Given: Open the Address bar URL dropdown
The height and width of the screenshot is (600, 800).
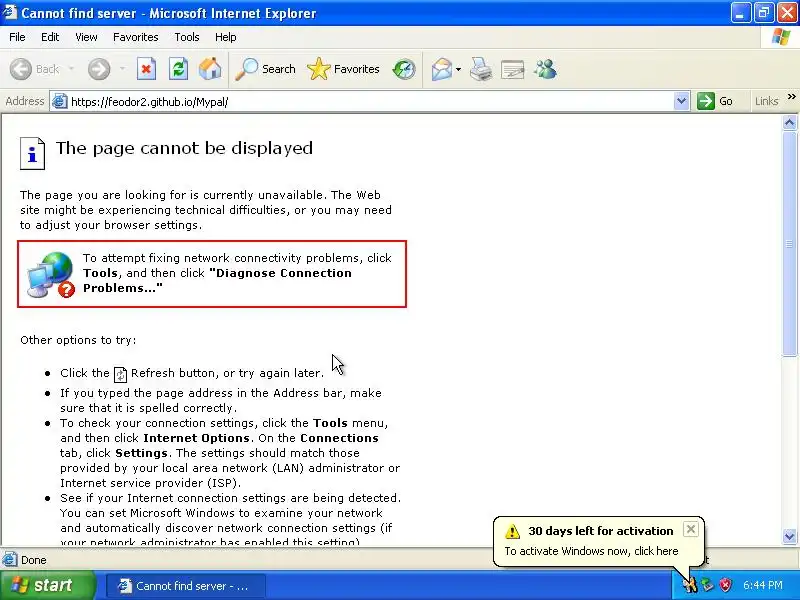Looking at the screenshot, I should [x=681, y=101].
